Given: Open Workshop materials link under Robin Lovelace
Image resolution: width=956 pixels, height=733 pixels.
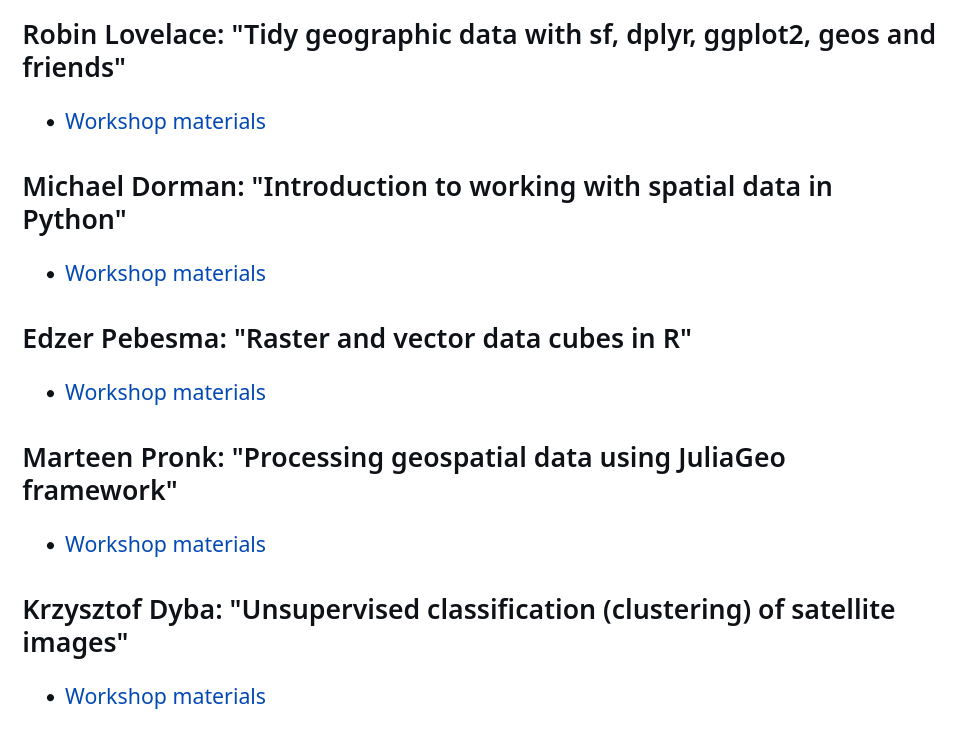Looking at the screenshot, I should coord(165,121).
